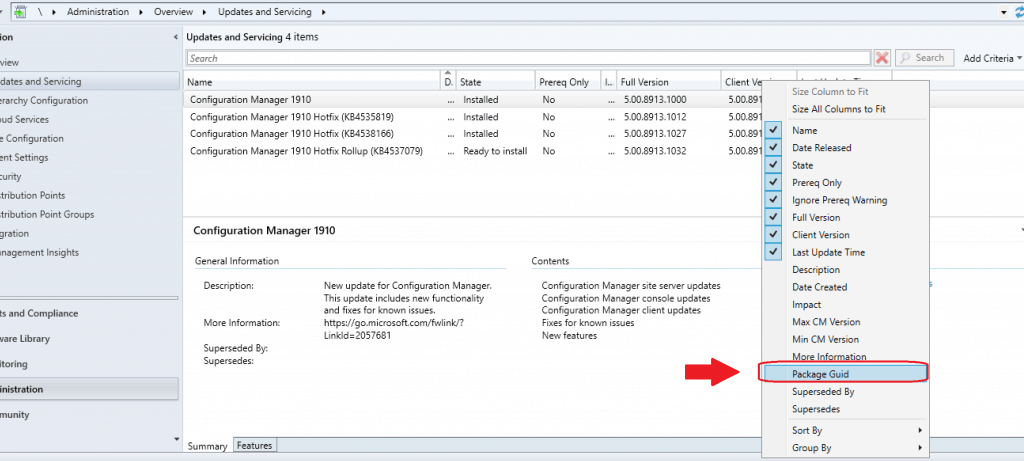Click Overview in the breadcrumb path
Viewport: 1024px width, 461px height.
coord(174,12)
